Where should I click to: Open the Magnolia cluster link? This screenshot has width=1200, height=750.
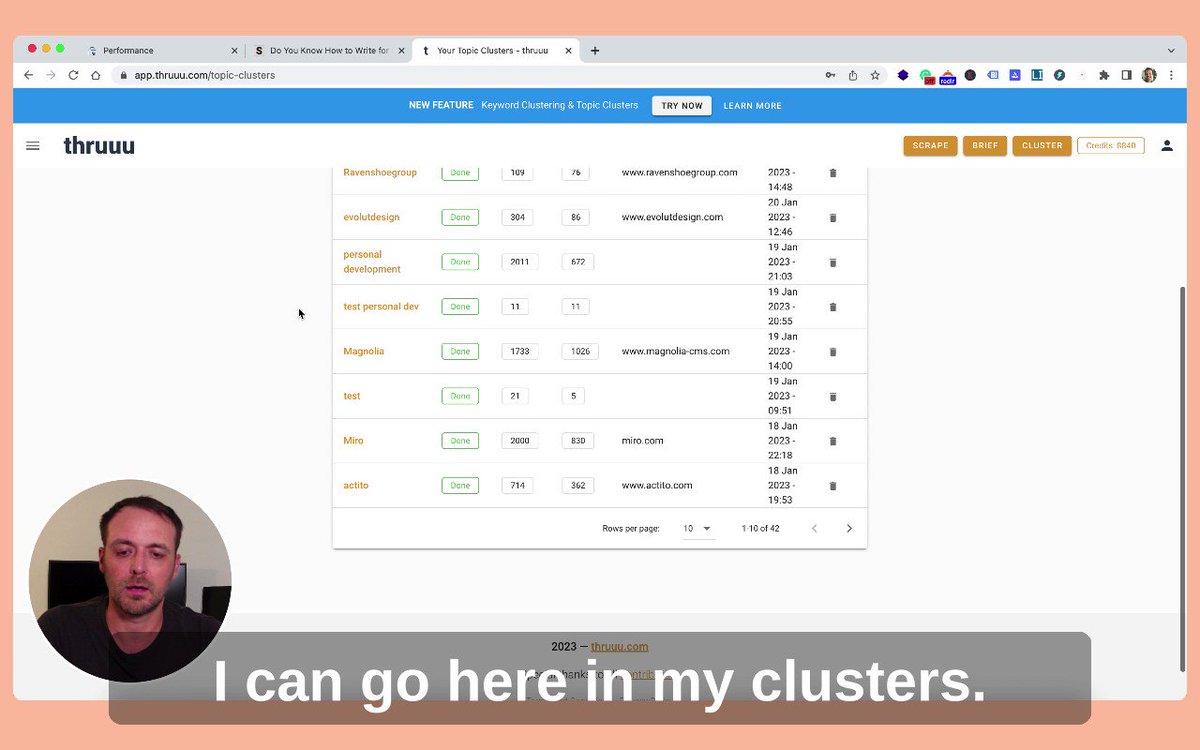click(363, 351)
